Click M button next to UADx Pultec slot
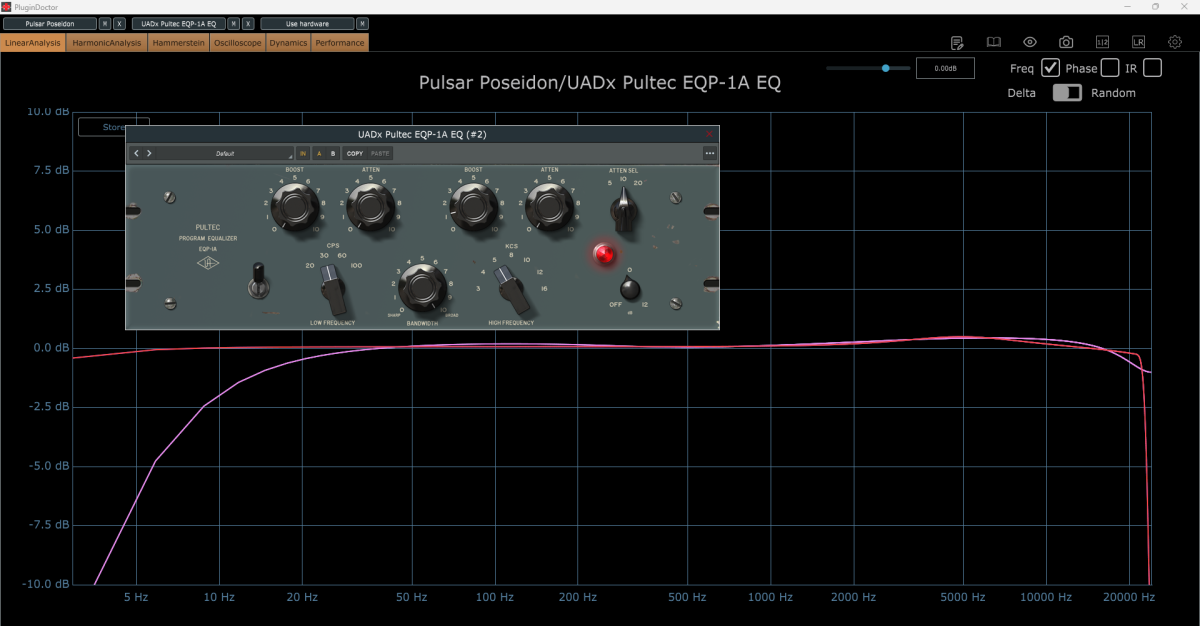 (234, 23)
